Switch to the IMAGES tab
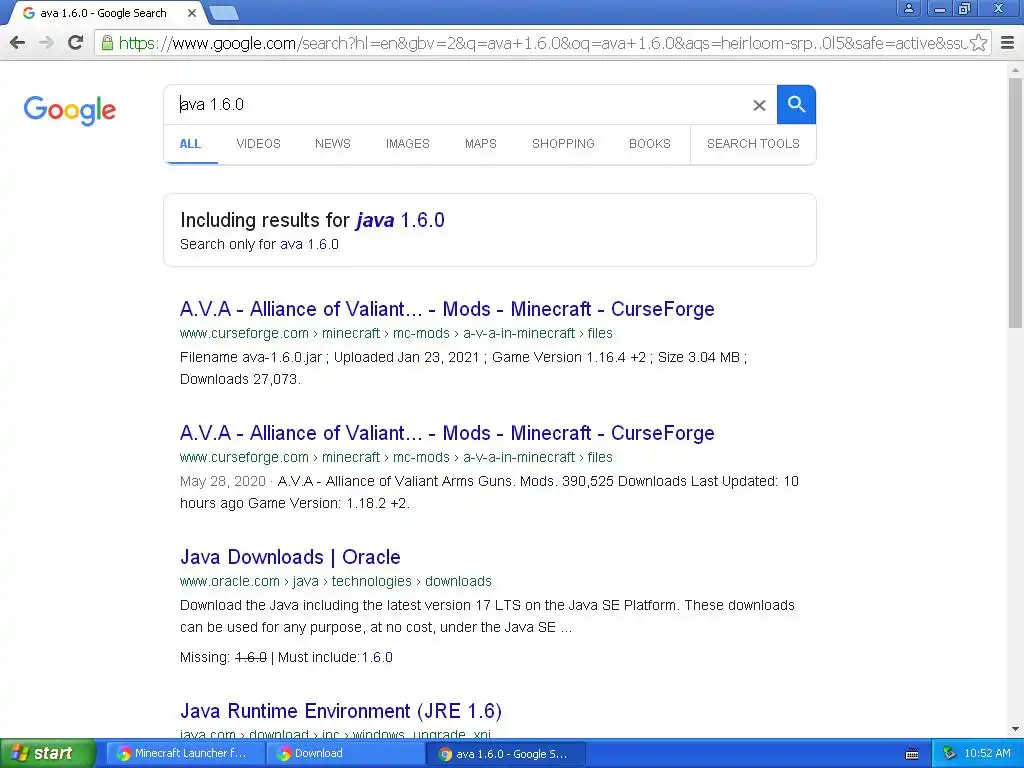 coord(408,144)
